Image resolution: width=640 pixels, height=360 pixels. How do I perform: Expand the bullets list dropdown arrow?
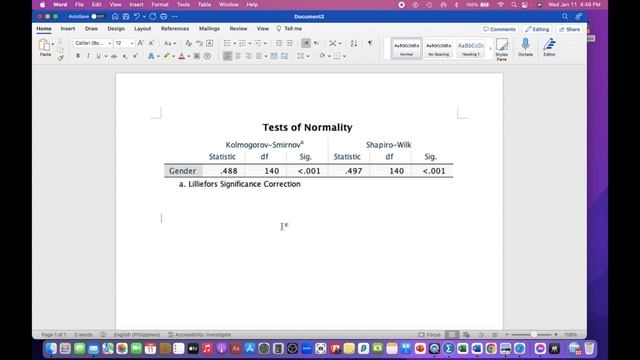pos(235,43)
